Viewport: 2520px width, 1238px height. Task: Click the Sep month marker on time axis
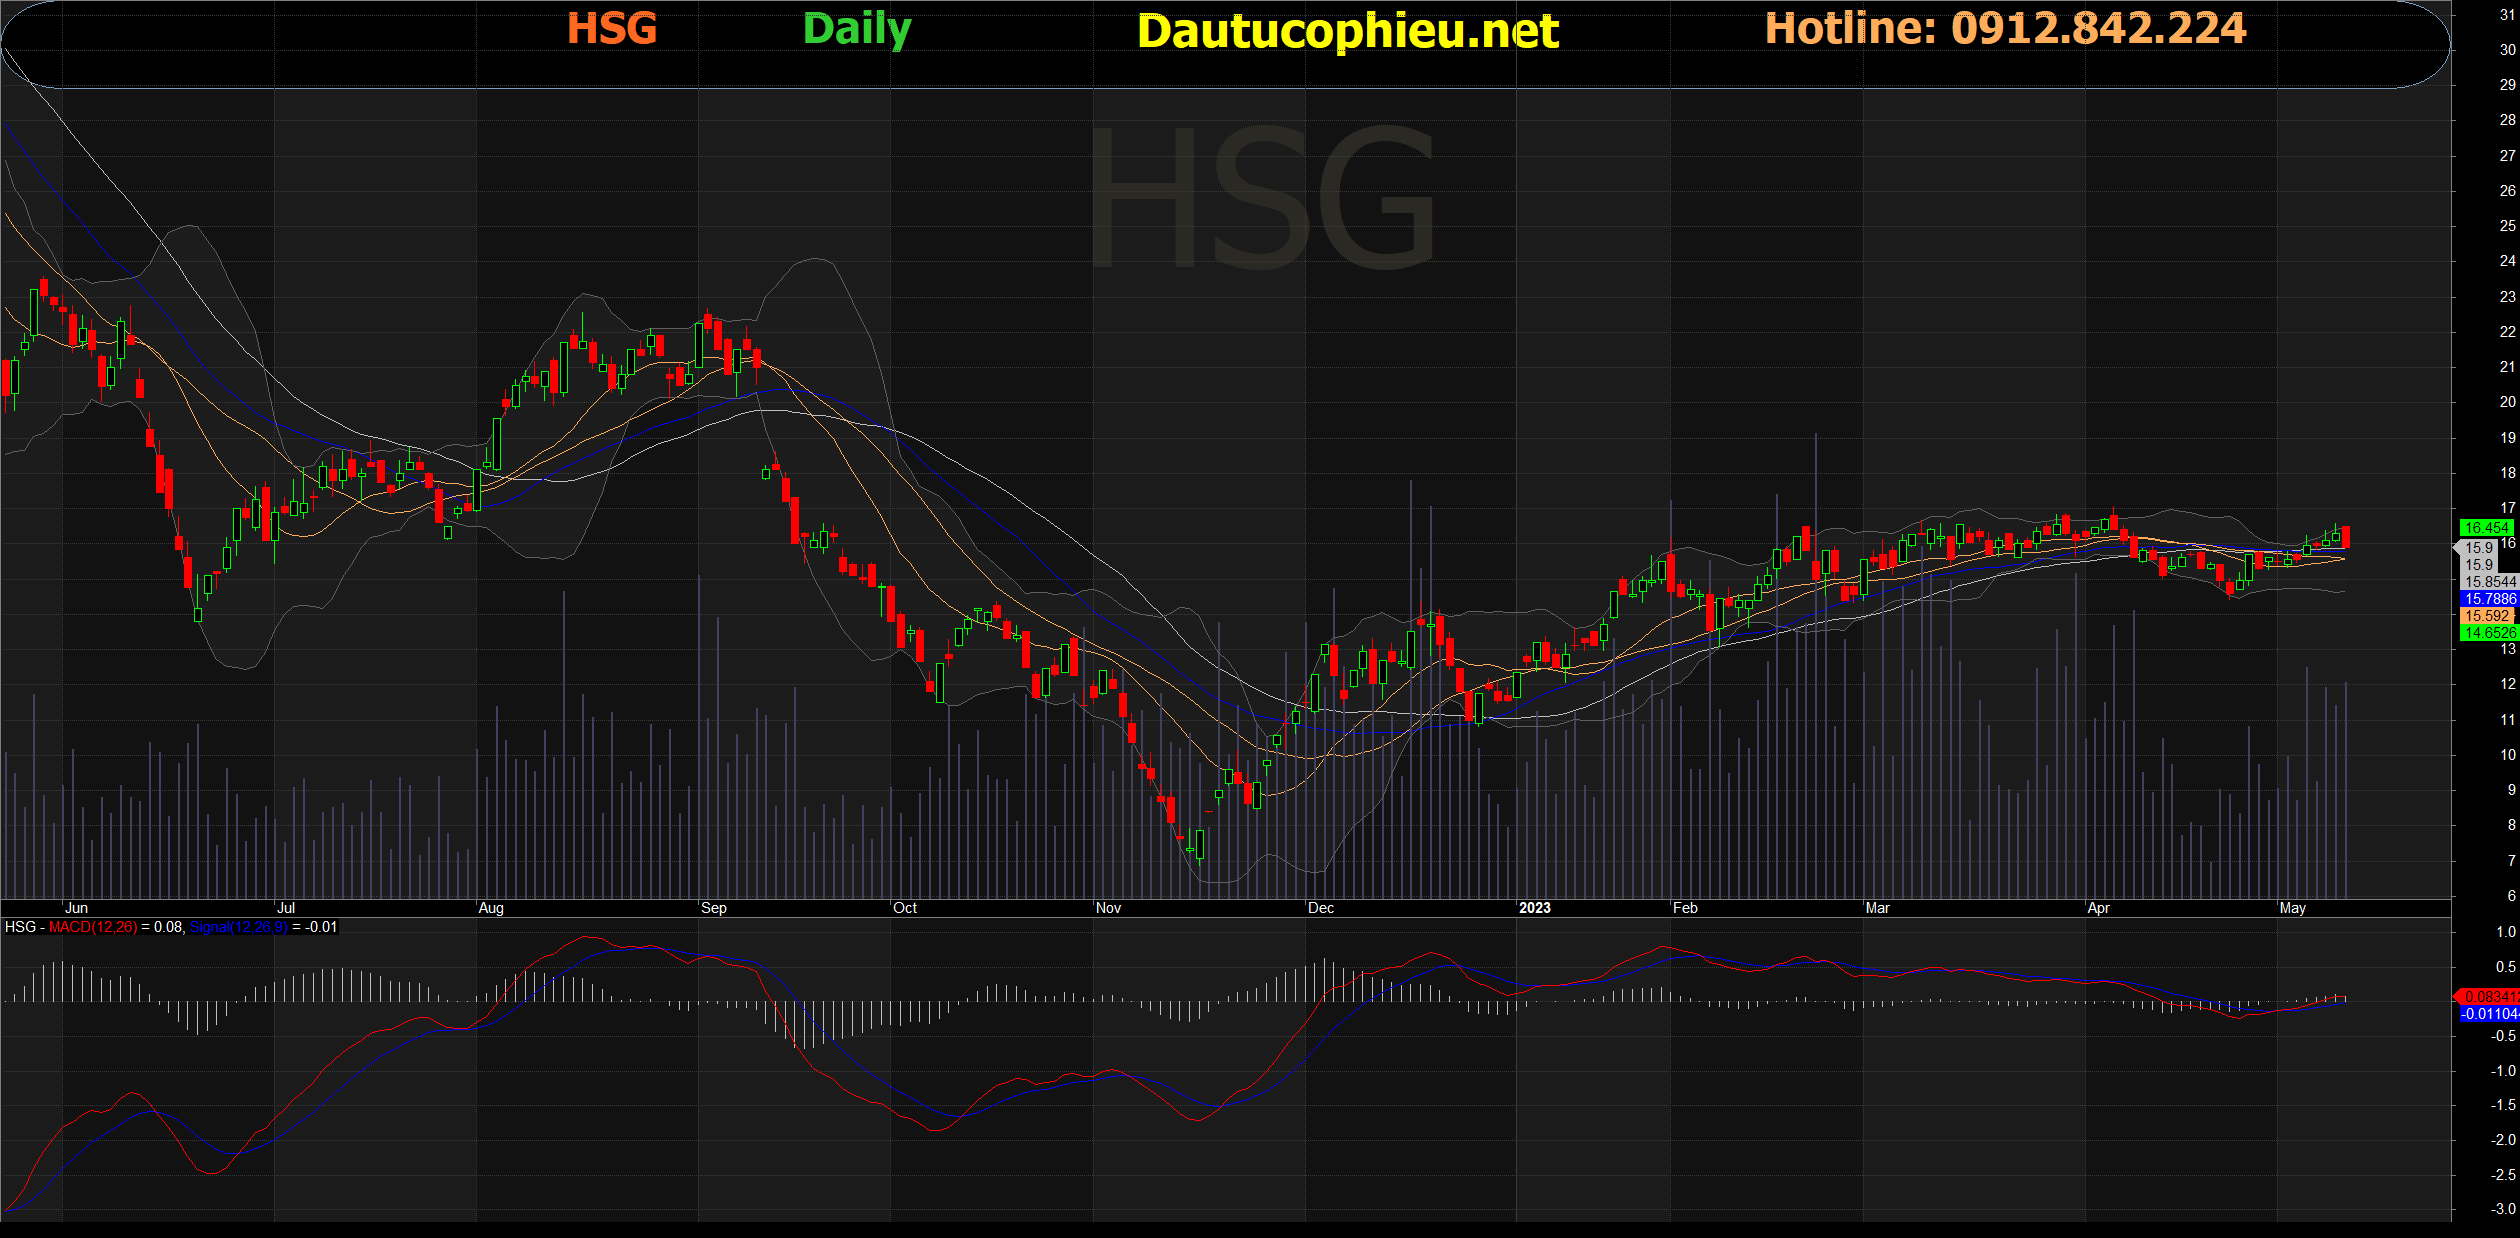pyautogui.click(x=714, y=908)
